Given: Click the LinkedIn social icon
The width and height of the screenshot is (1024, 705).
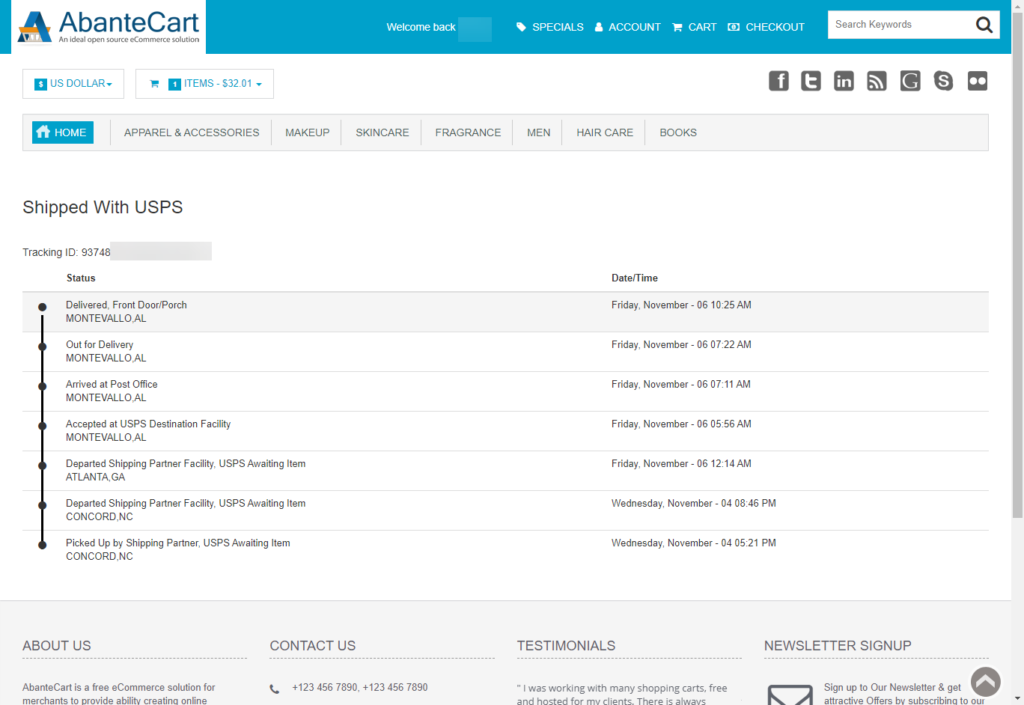Looking at the screenshot, I should pos(844,81).
